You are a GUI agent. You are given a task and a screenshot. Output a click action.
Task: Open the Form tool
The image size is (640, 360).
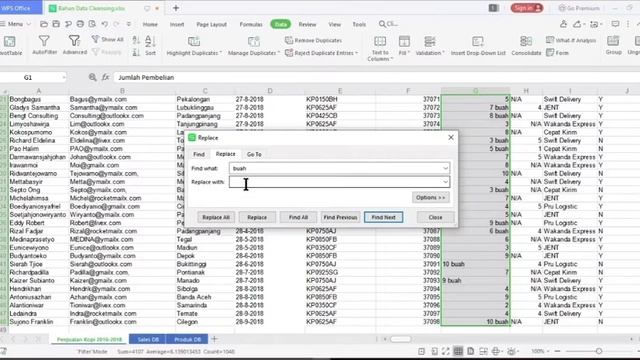pyautogui.click(x=557, y=53)
